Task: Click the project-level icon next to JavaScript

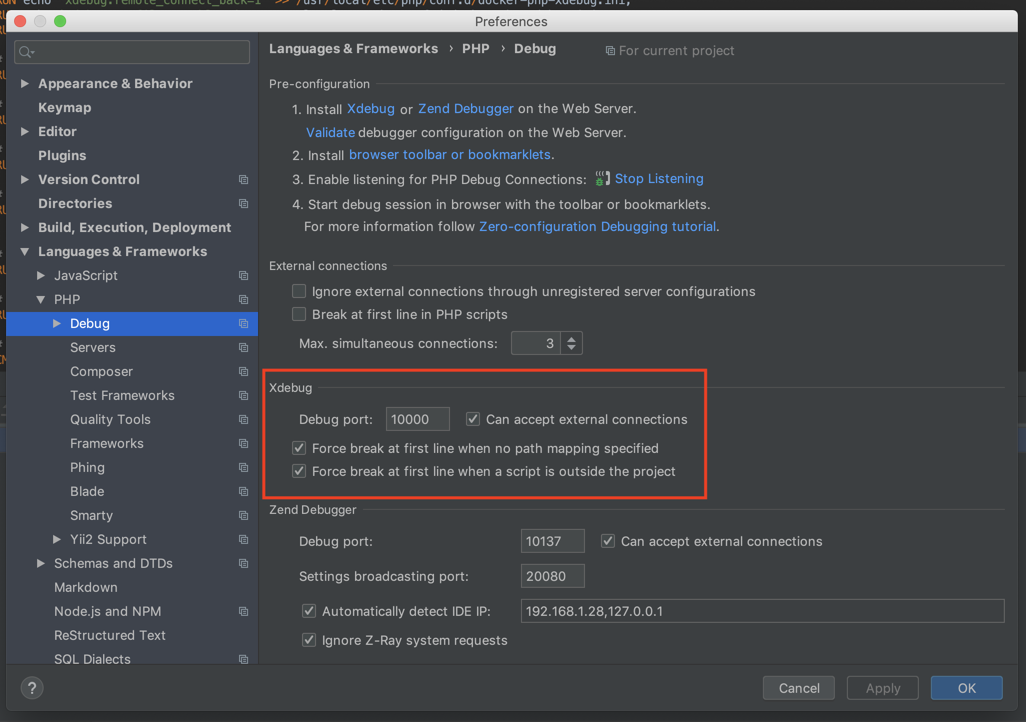Action: pyautogui.click(x=243, y=276)
